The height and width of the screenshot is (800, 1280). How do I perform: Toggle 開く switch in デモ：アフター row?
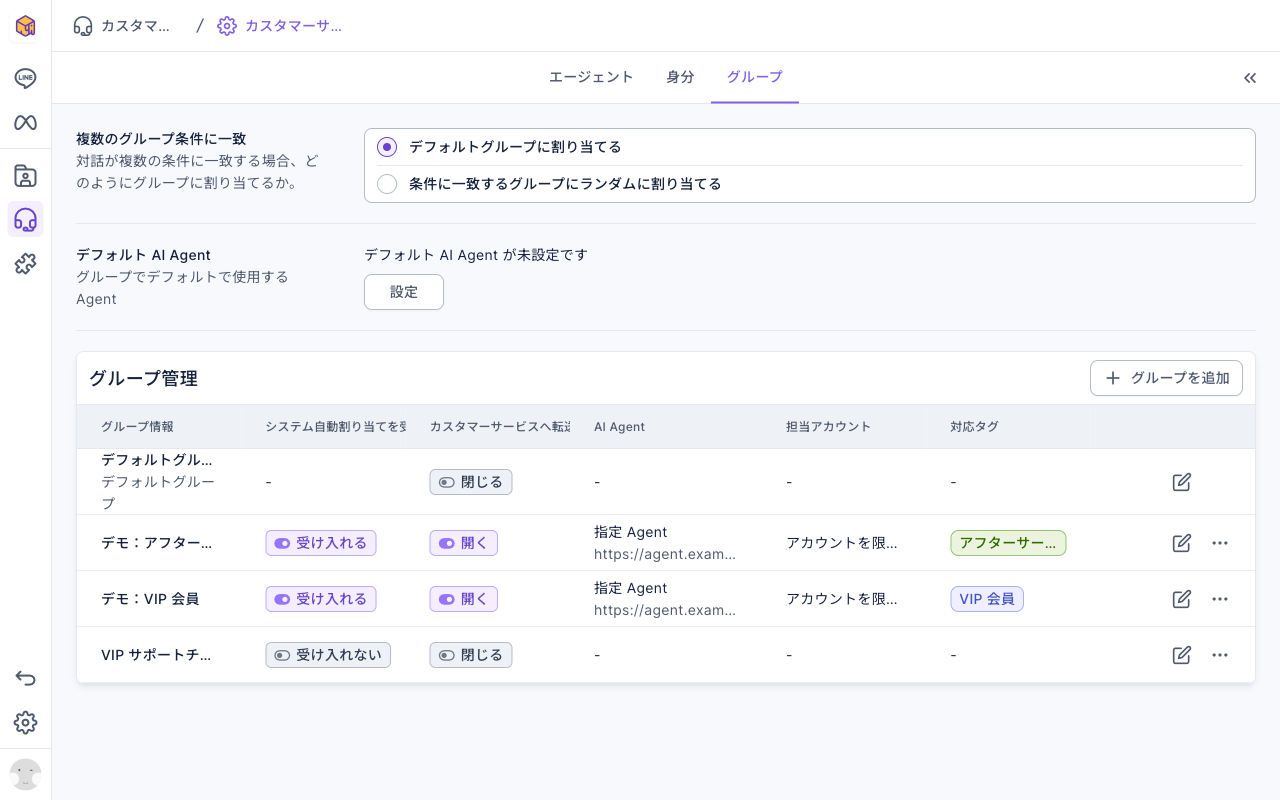[464, 543]
